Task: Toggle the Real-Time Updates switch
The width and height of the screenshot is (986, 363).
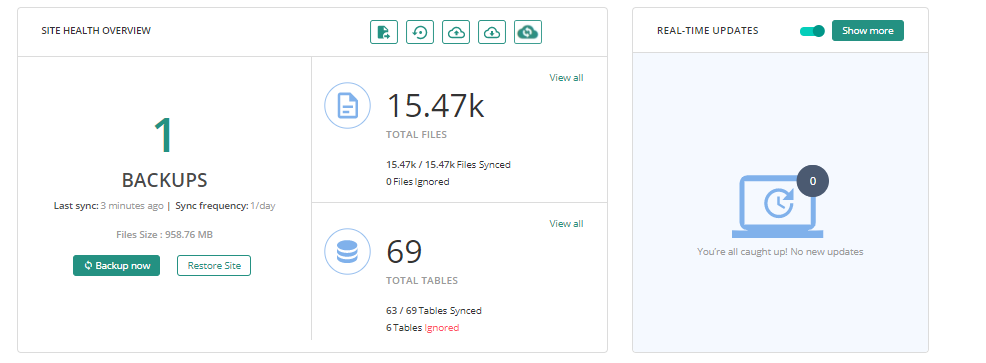Action: 812,31
